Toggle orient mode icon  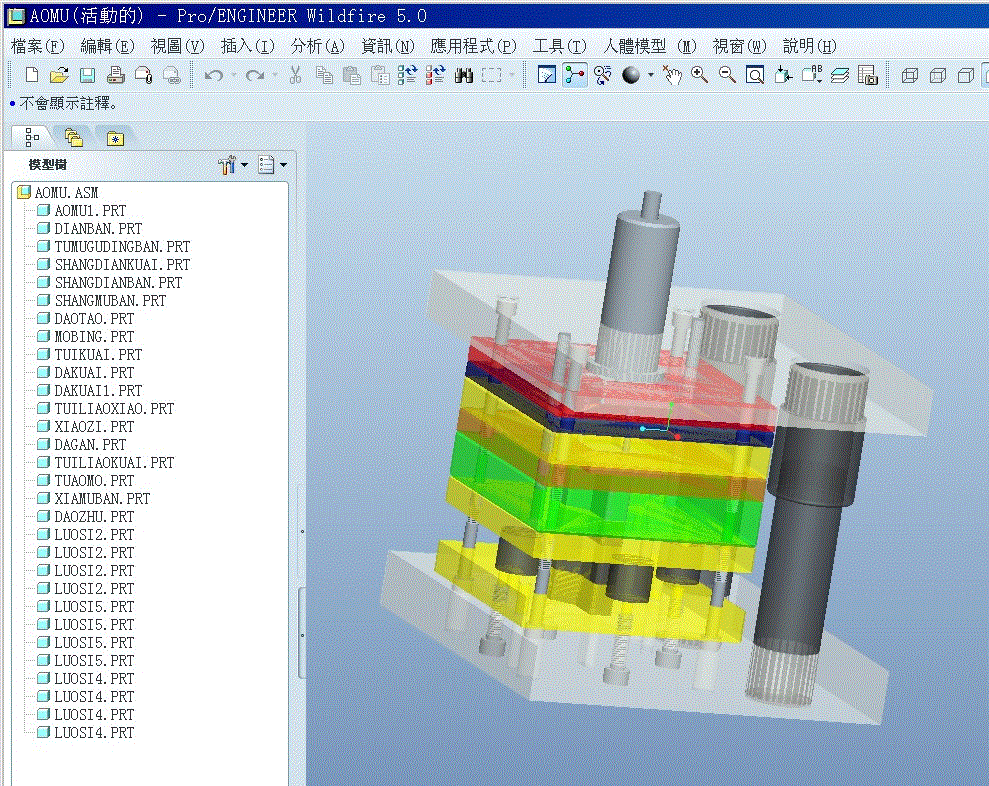pyautogui.click(x=603, y=75)
